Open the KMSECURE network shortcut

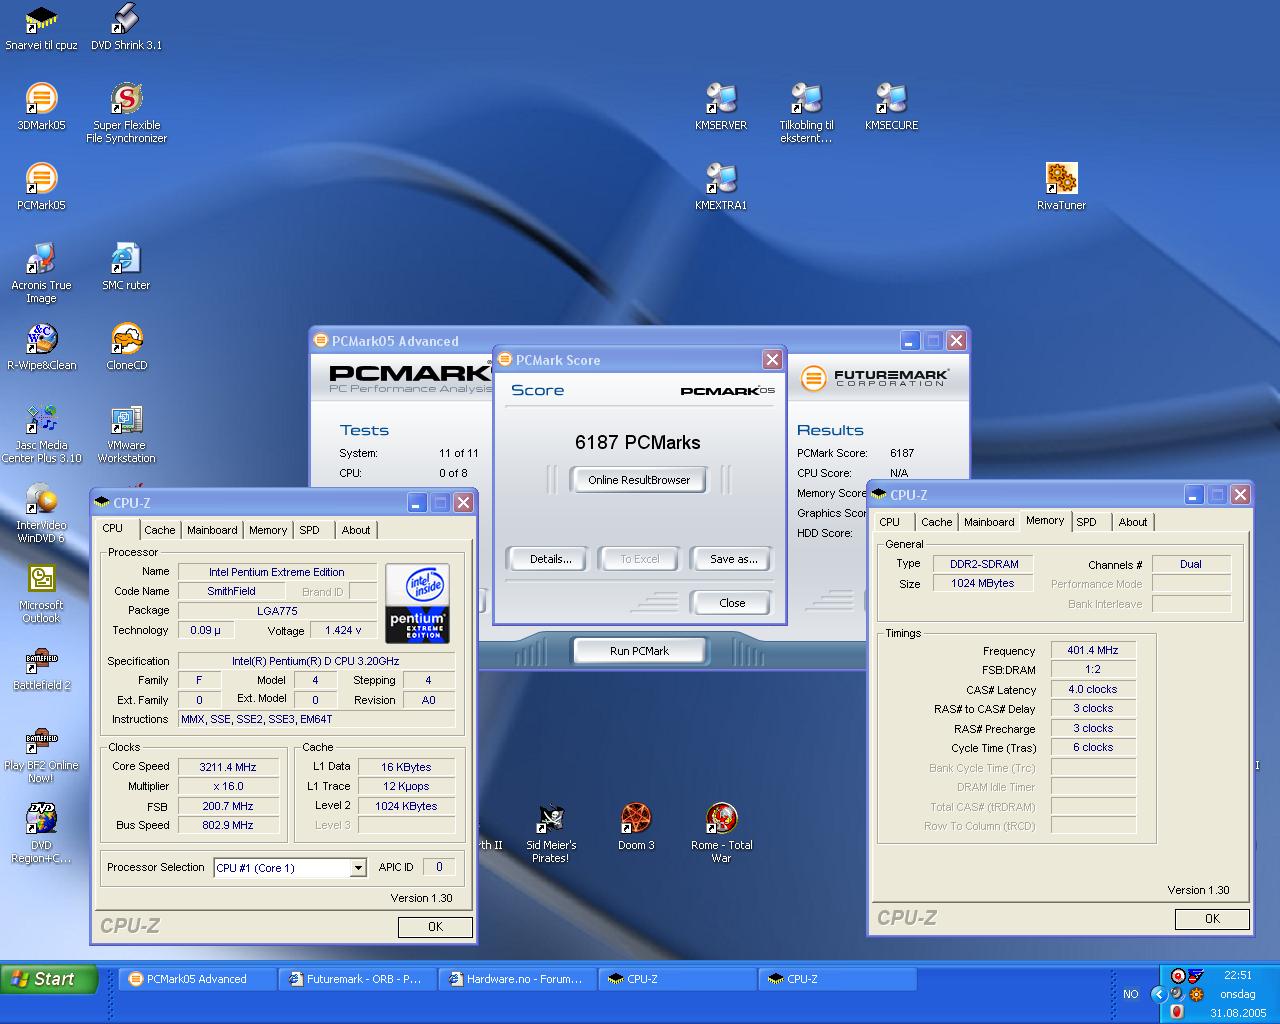click(x=891, y=107)
